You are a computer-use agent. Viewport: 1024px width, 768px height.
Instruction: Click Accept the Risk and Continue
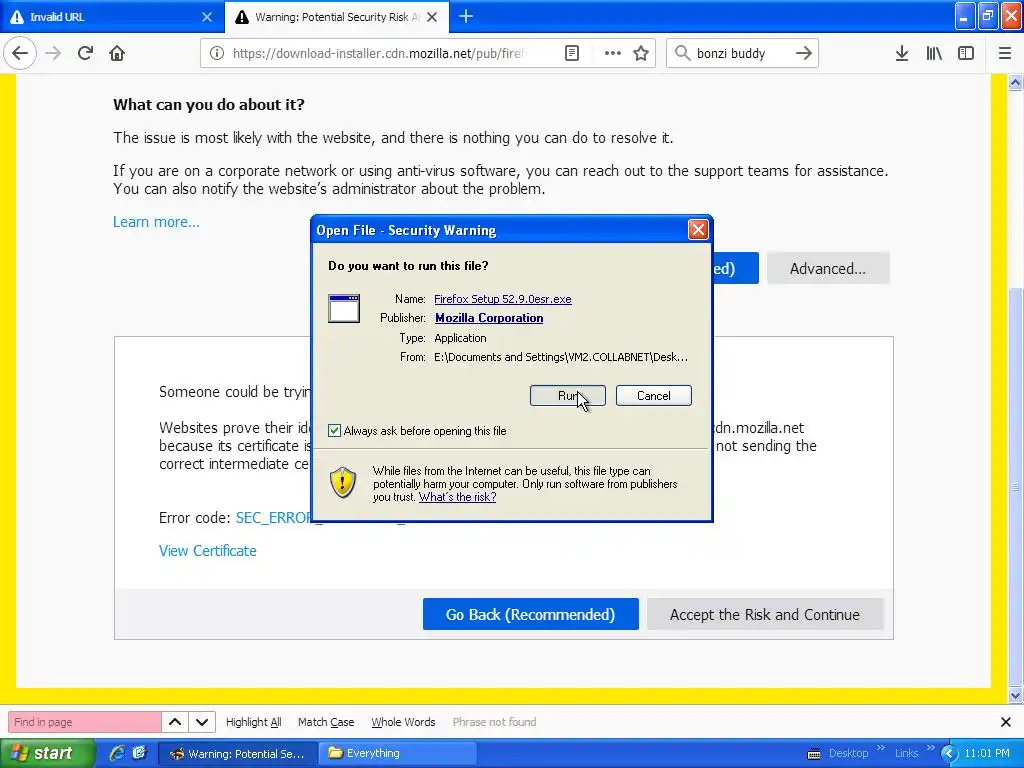tap(765, 614)
